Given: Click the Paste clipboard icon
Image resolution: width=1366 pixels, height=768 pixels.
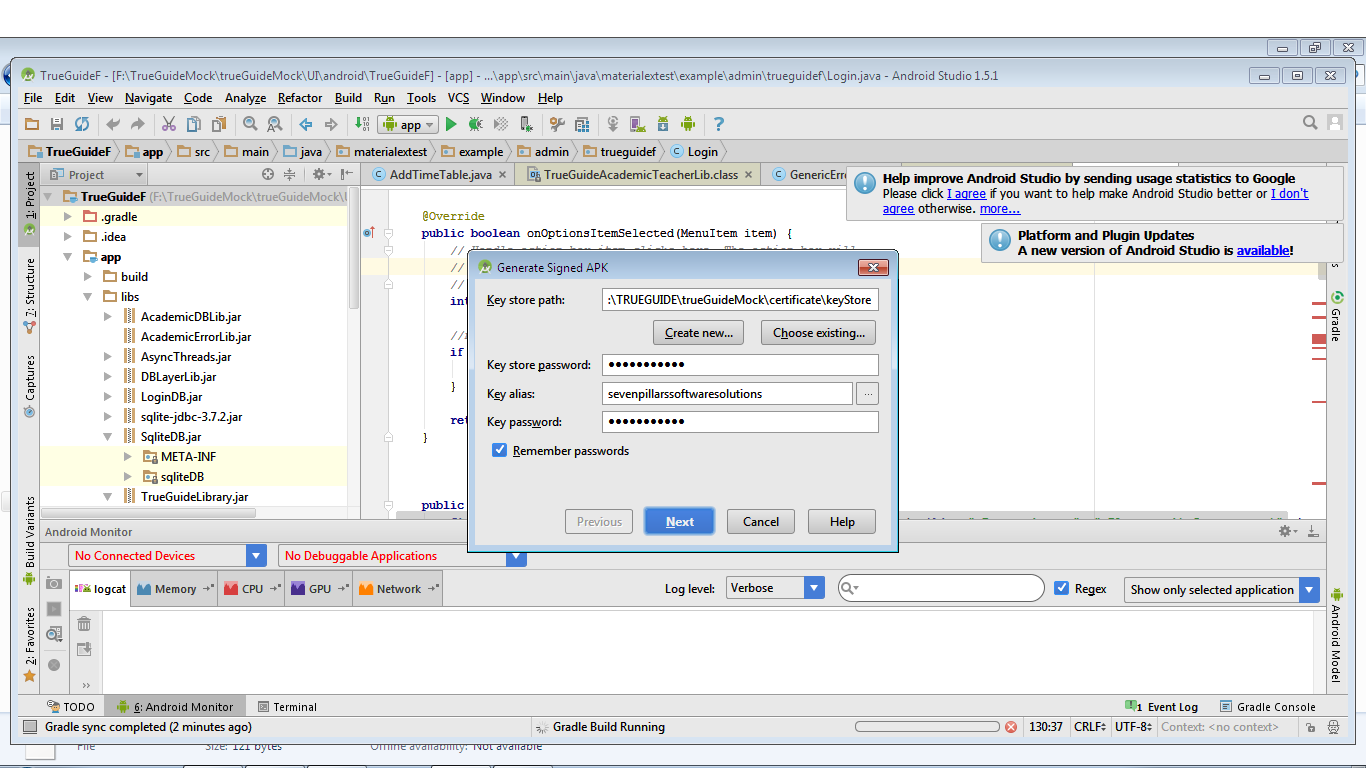Looking at the screenshot, I should point(219,124).
